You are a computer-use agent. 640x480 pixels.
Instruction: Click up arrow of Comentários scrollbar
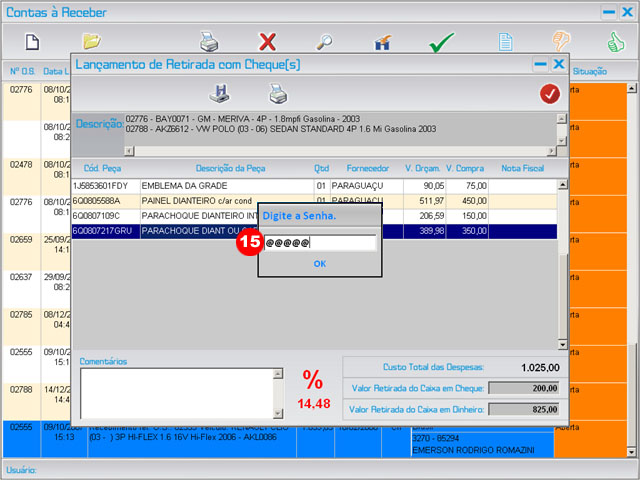(278, 373)
